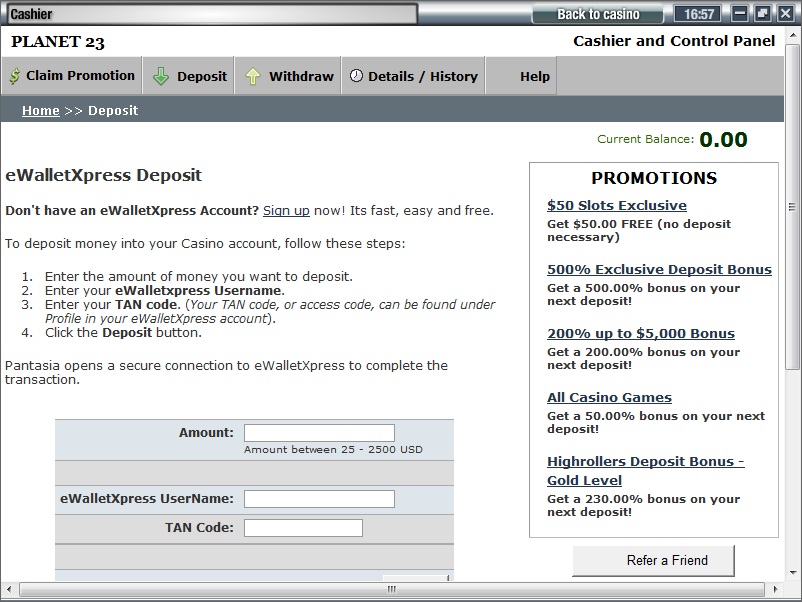802x602 pixels.
Task: Click the clock Details / History icon
Action: (x=356, y=76)
